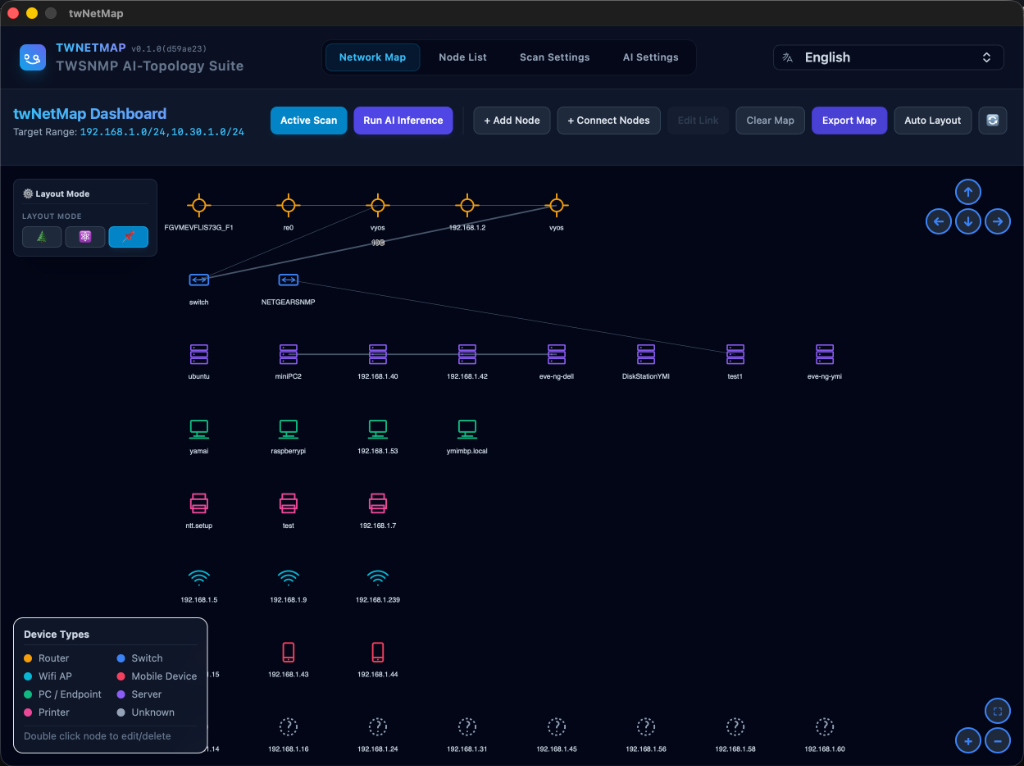1024x766 pixels.
Task: Select the ntt.setup printer node
Action: 199,503
